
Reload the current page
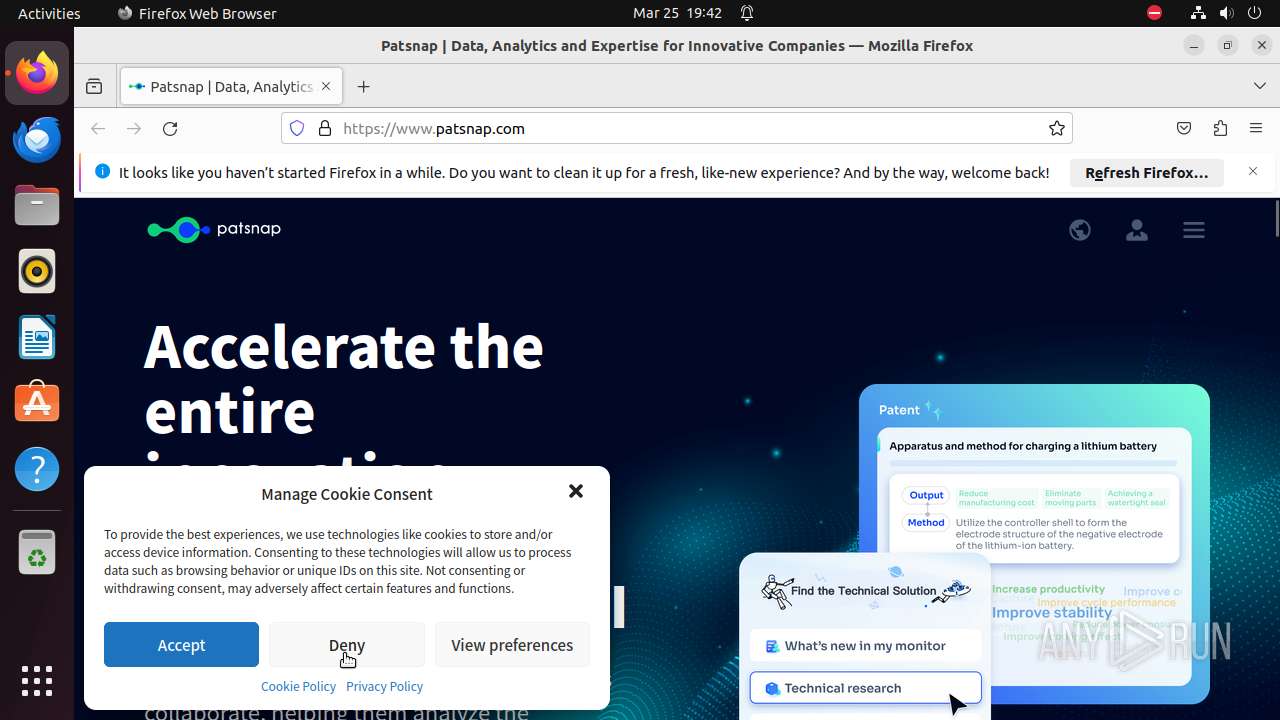point(170,128)
